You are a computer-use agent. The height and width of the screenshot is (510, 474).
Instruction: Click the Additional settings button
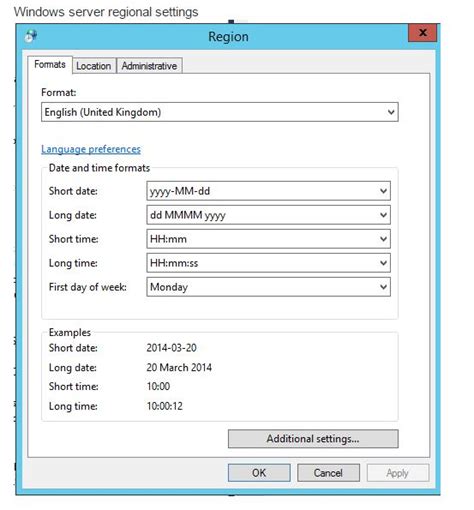pyautogui.click(x=313, y=439)
